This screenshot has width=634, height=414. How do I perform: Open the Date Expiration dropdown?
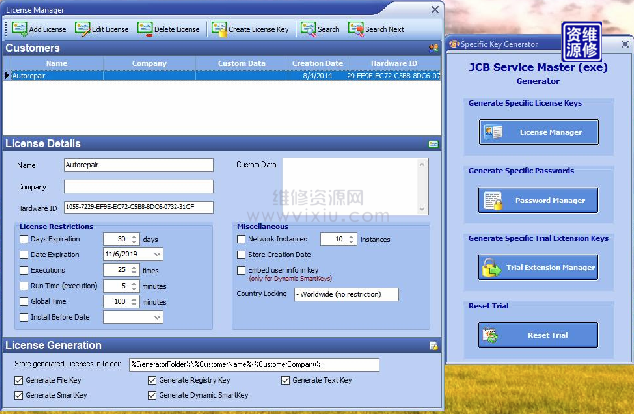(x=157, y=255)
